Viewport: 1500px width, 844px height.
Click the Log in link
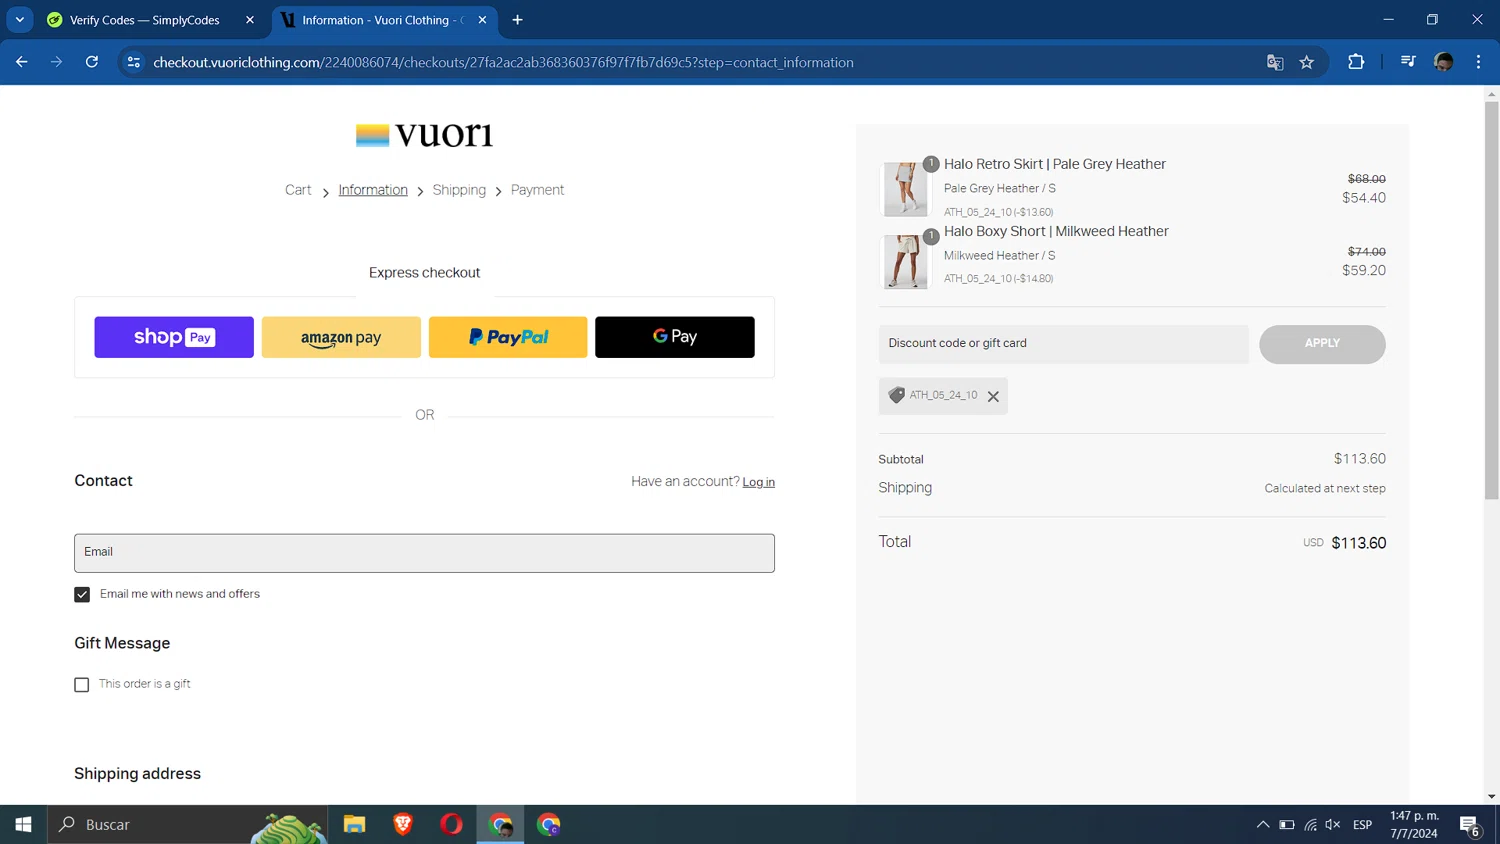(758, 482)
